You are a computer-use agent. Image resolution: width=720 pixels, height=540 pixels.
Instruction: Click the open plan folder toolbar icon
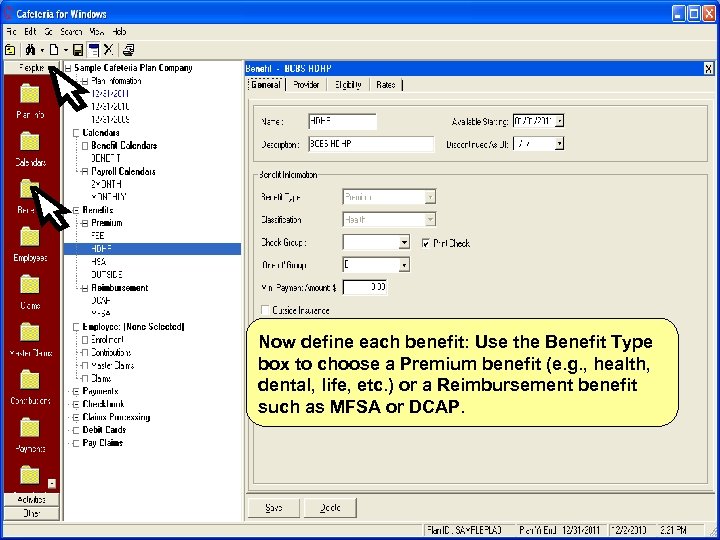click(x=10, y=50)
